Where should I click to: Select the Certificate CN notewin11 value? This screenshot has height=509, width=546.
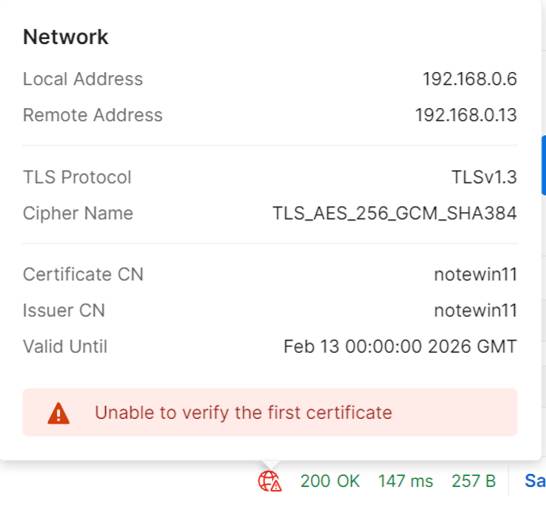pyautogui.click(x=476, y=274)
